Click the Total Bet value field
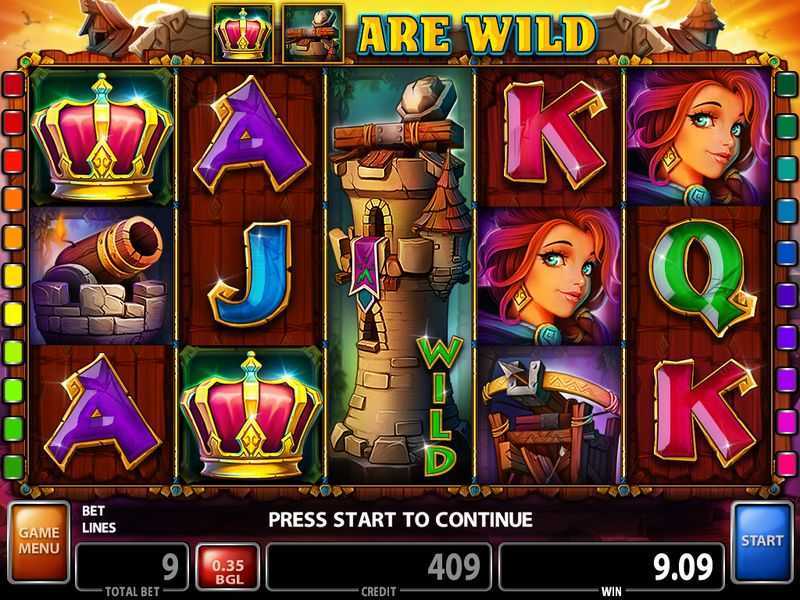Screen dimensions: 800x600 (x=133, y=566)
